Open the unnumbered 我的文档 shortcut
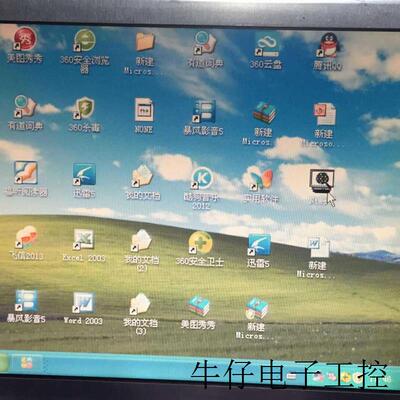 tap(142, 175)
